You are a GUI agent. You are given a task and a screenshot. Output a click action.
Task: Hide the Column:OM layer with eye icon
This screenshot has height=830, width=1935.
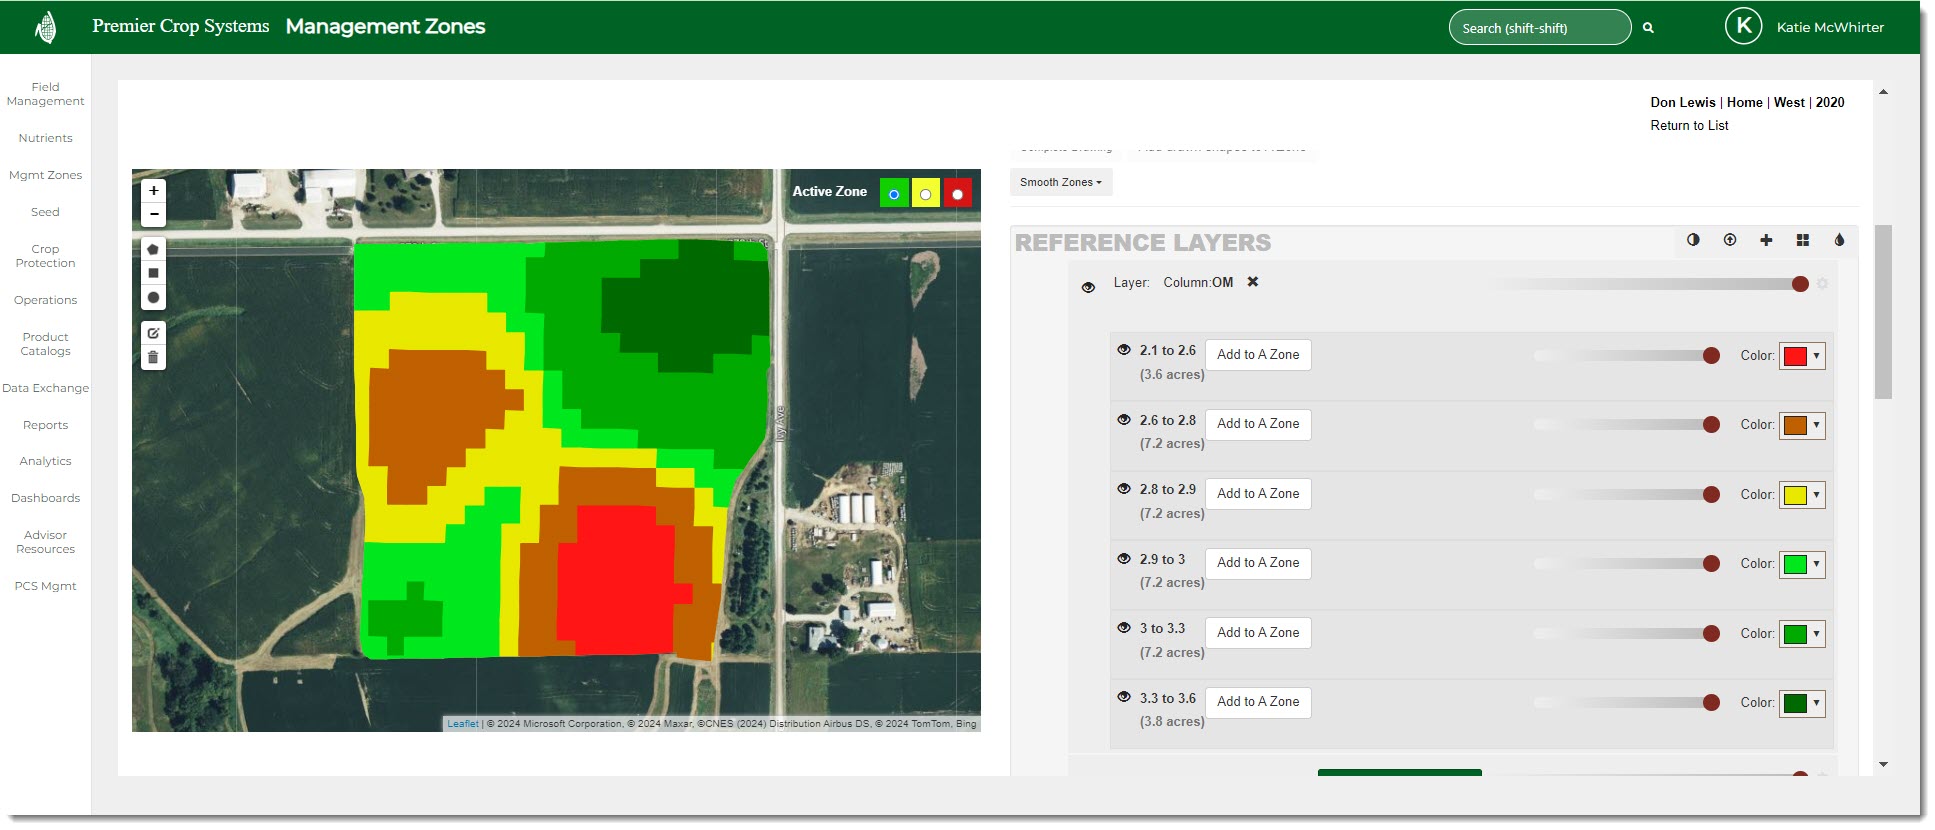(x=1088, y=287)
